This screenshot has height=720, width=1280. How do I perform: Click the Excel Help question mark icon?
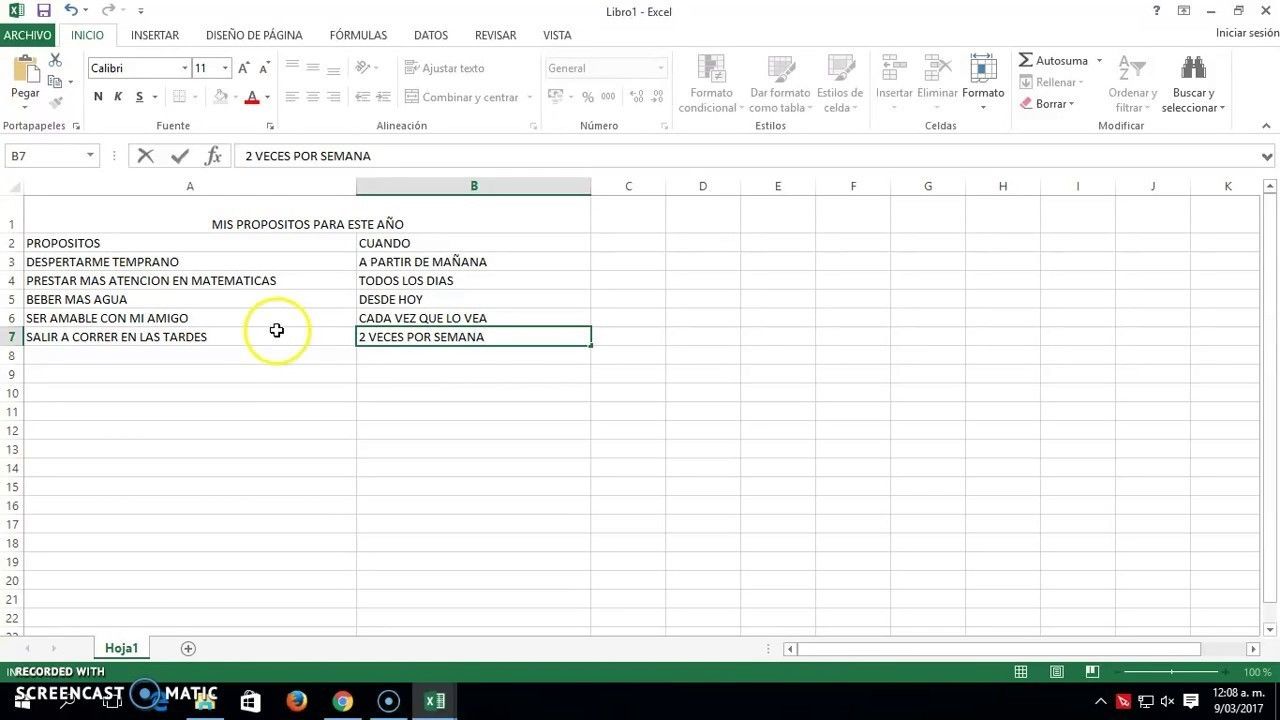coord(1157,11)
